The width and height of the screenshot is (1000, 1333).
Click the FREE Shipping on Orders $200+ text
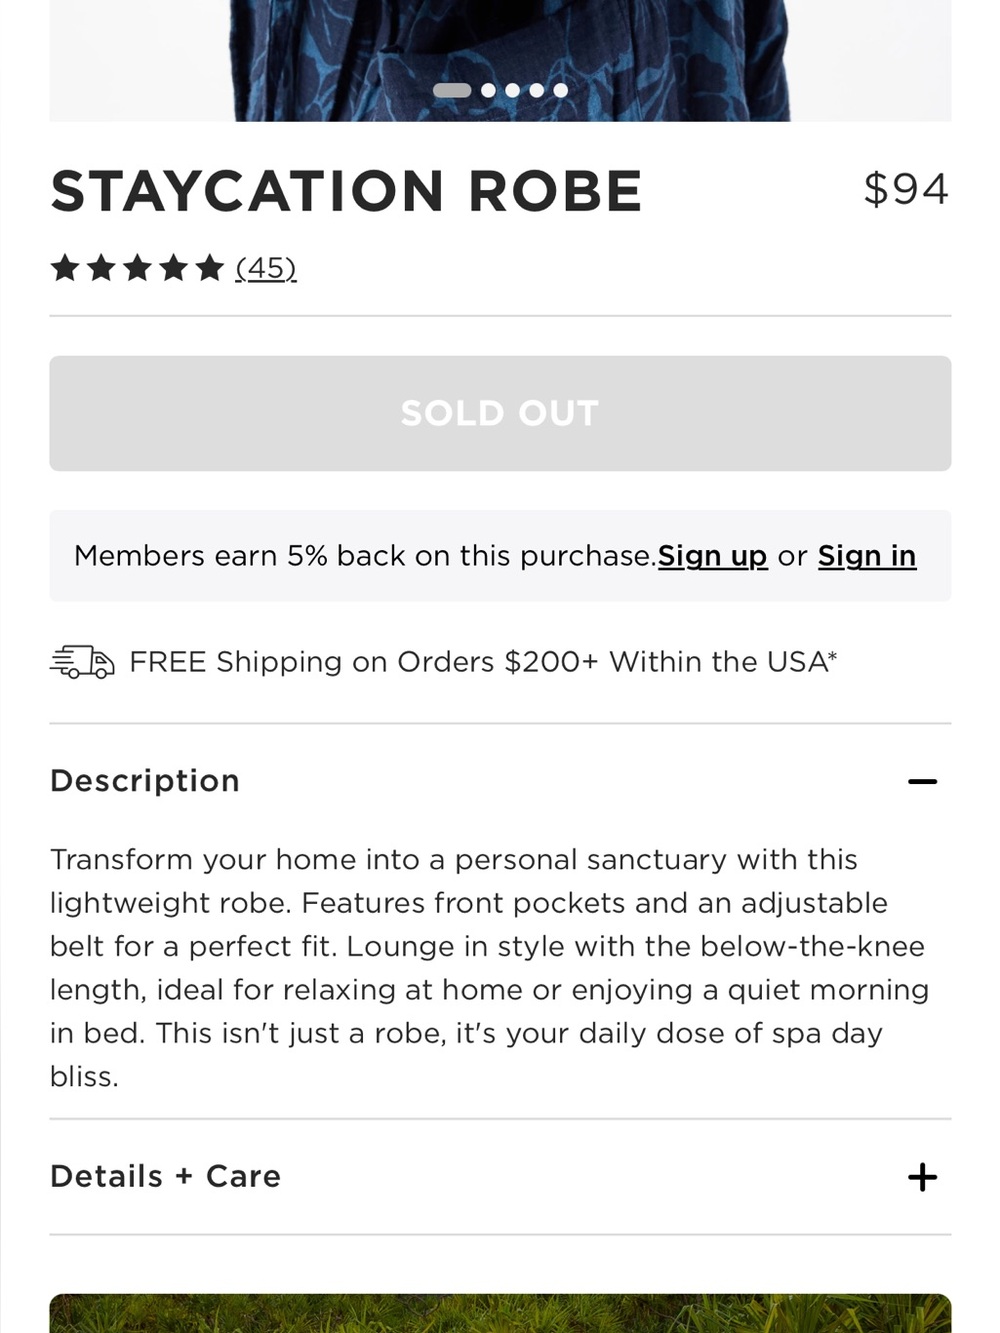coord(483,662)
